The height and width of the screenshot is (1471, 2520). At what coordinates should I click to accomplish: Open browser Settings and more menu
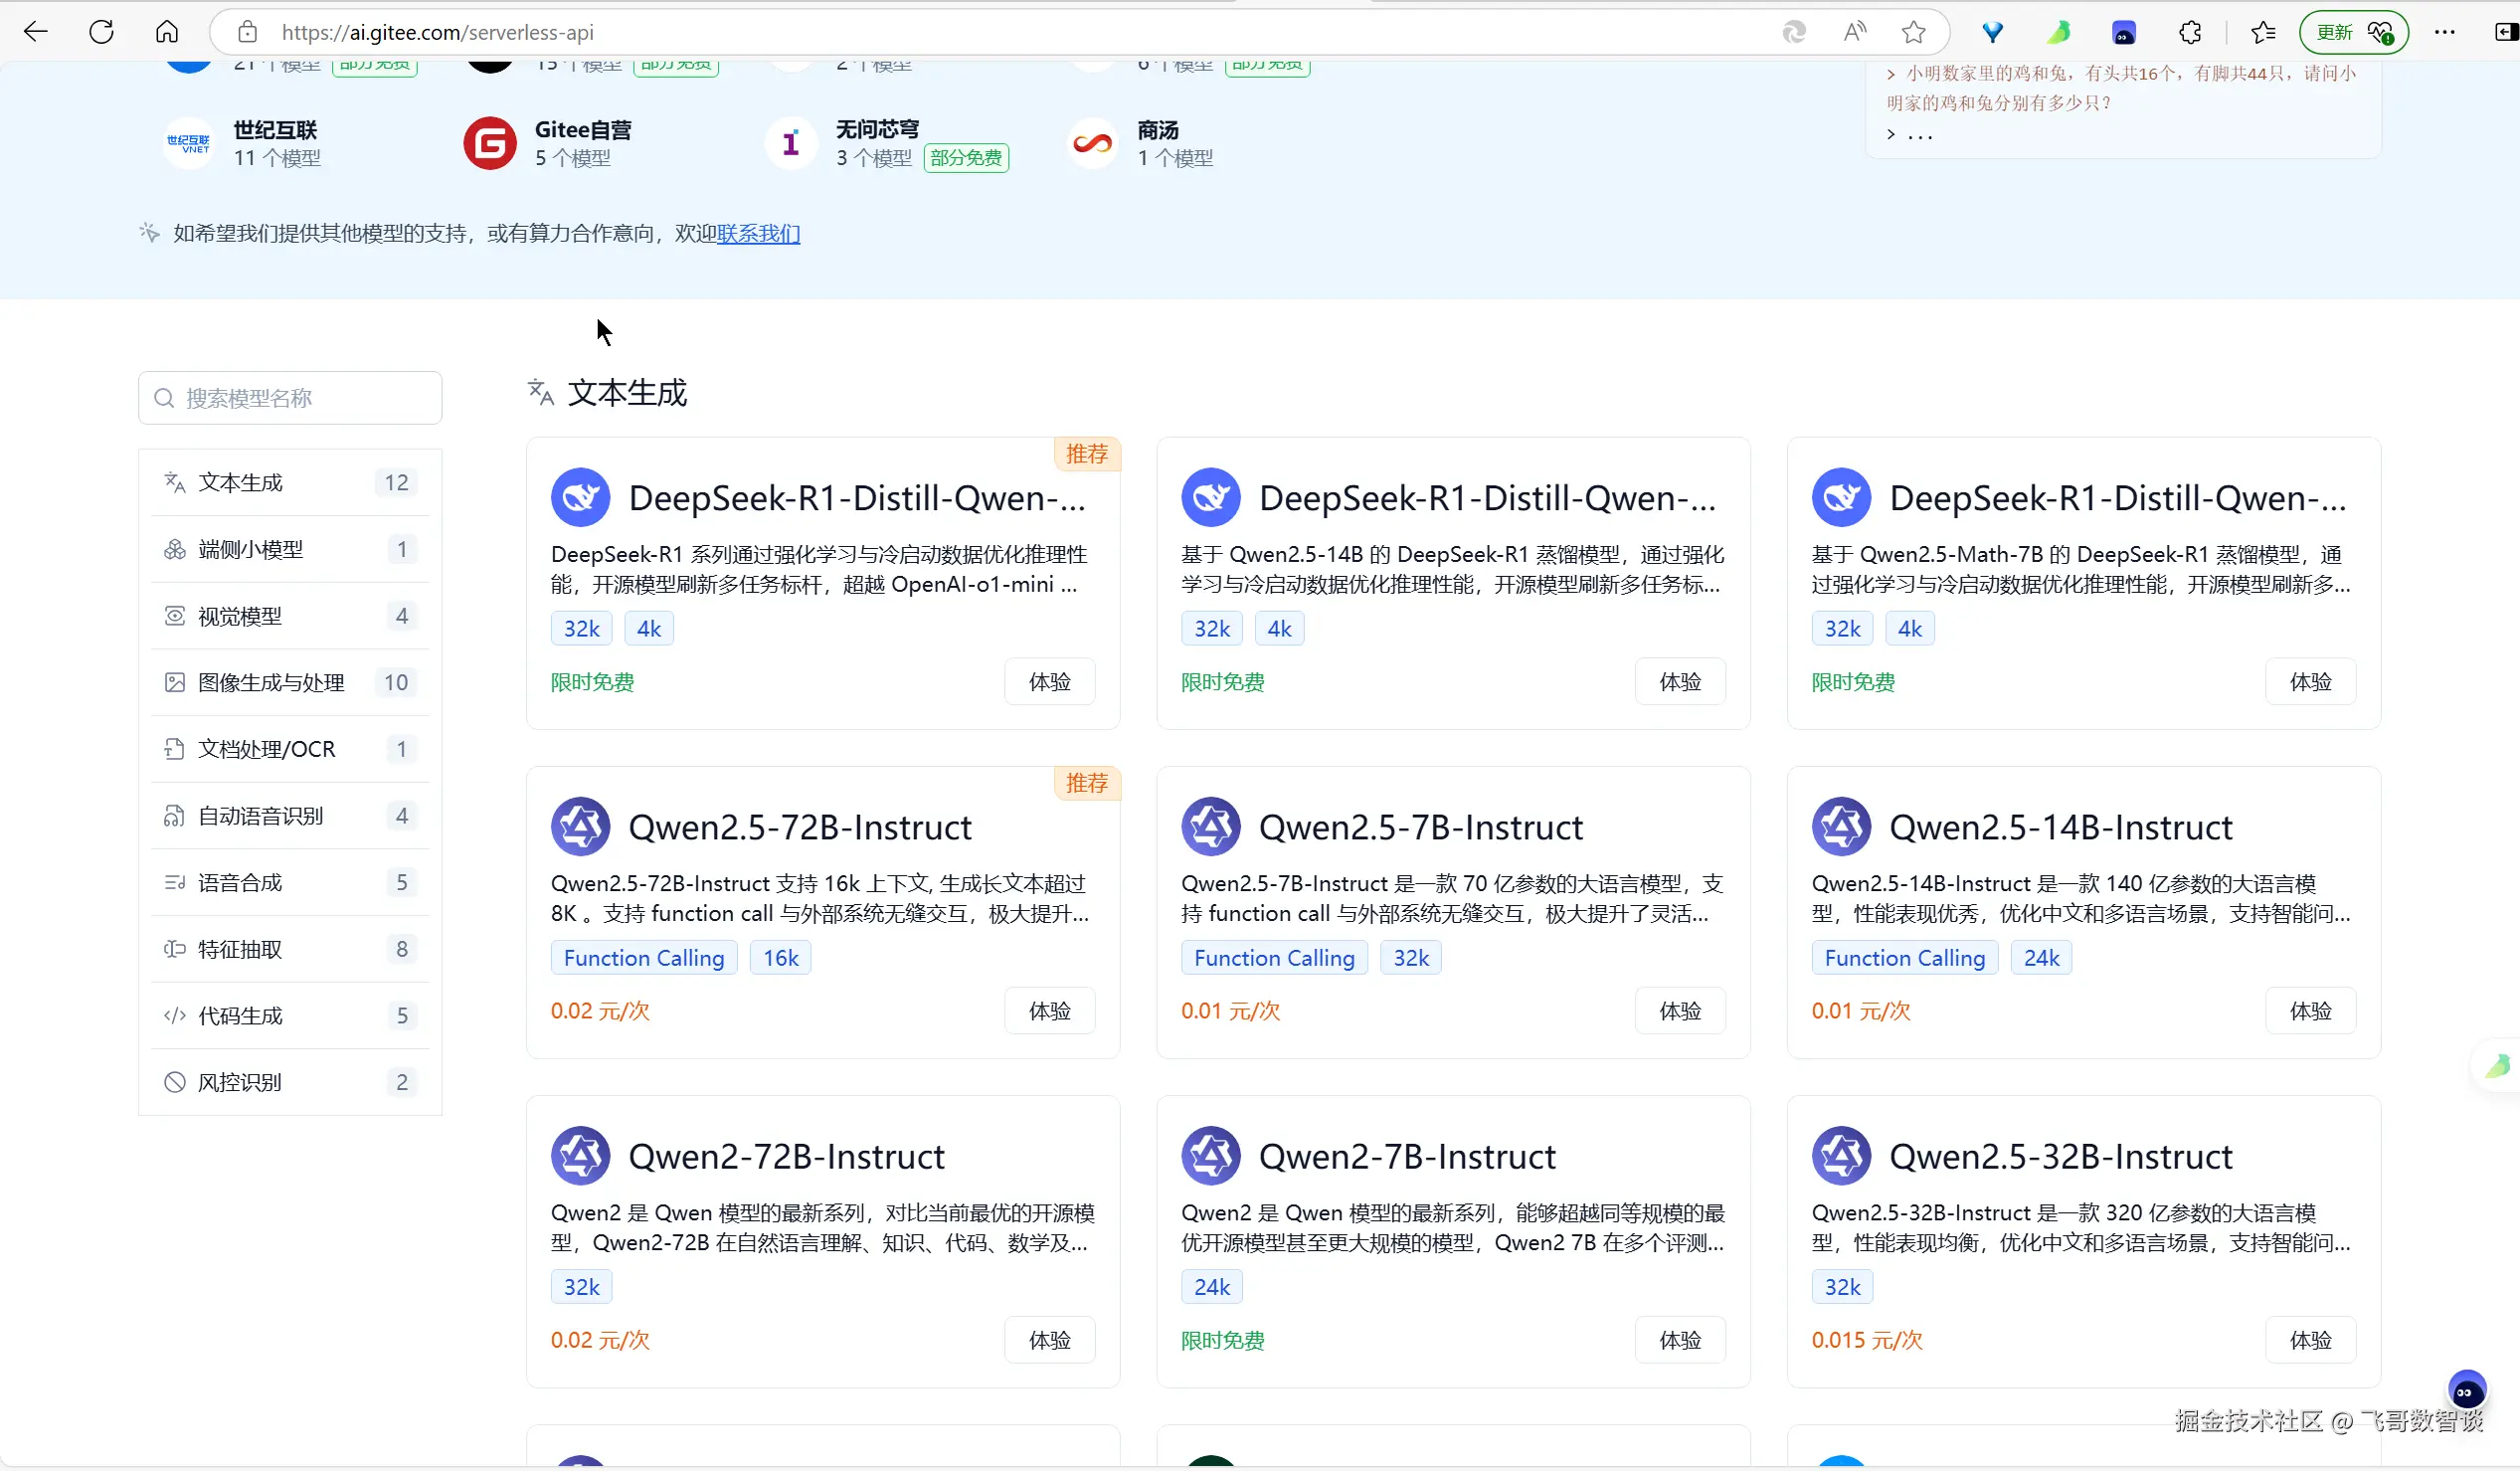pyautogui.click(x=2445, y=32)
